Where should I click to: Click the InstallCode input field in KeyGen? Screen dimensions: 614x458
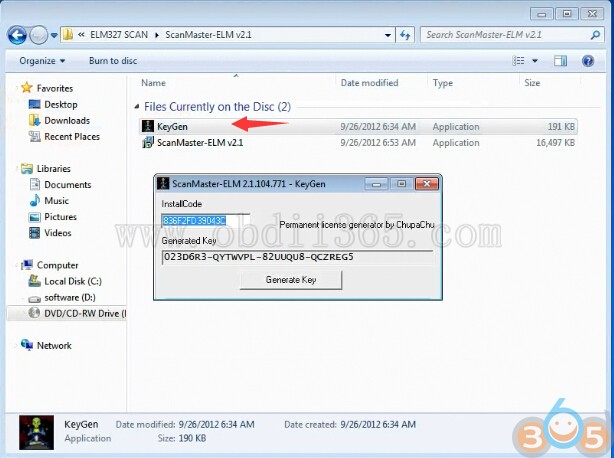pyautogui.click(x=205, y=220)
